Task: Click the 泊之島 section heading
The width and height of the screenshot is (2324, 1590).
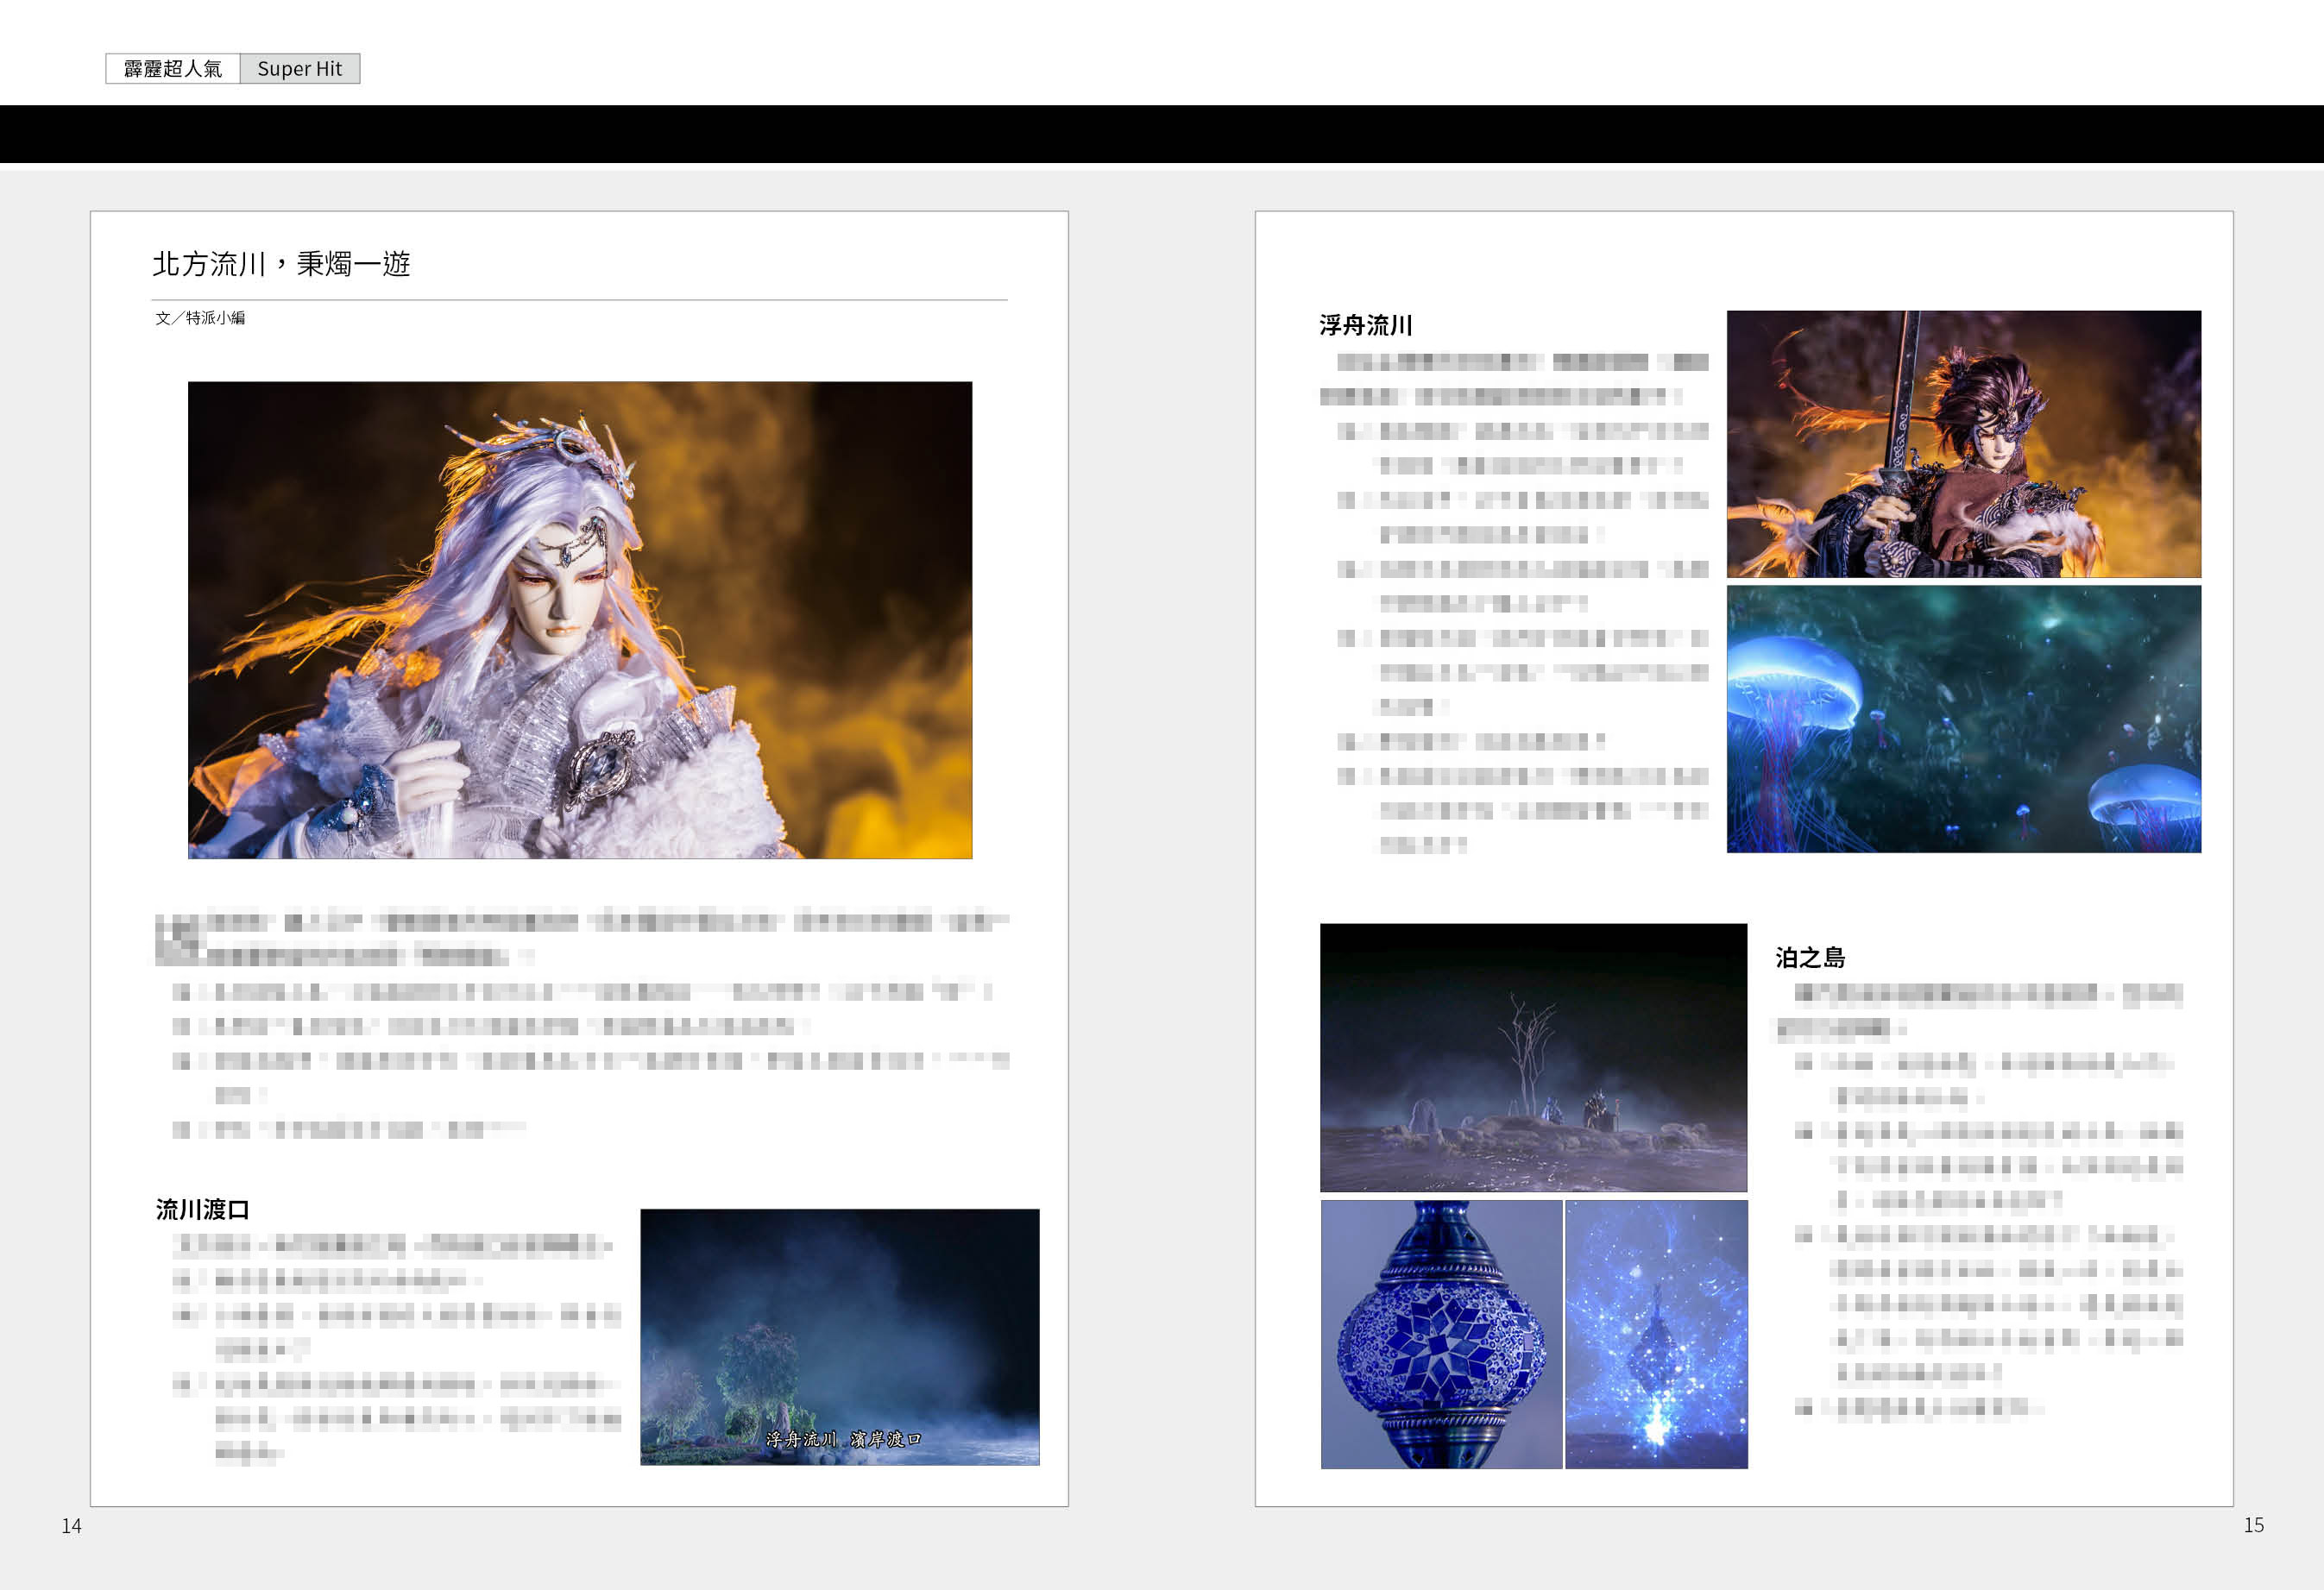Action: 1810,957
